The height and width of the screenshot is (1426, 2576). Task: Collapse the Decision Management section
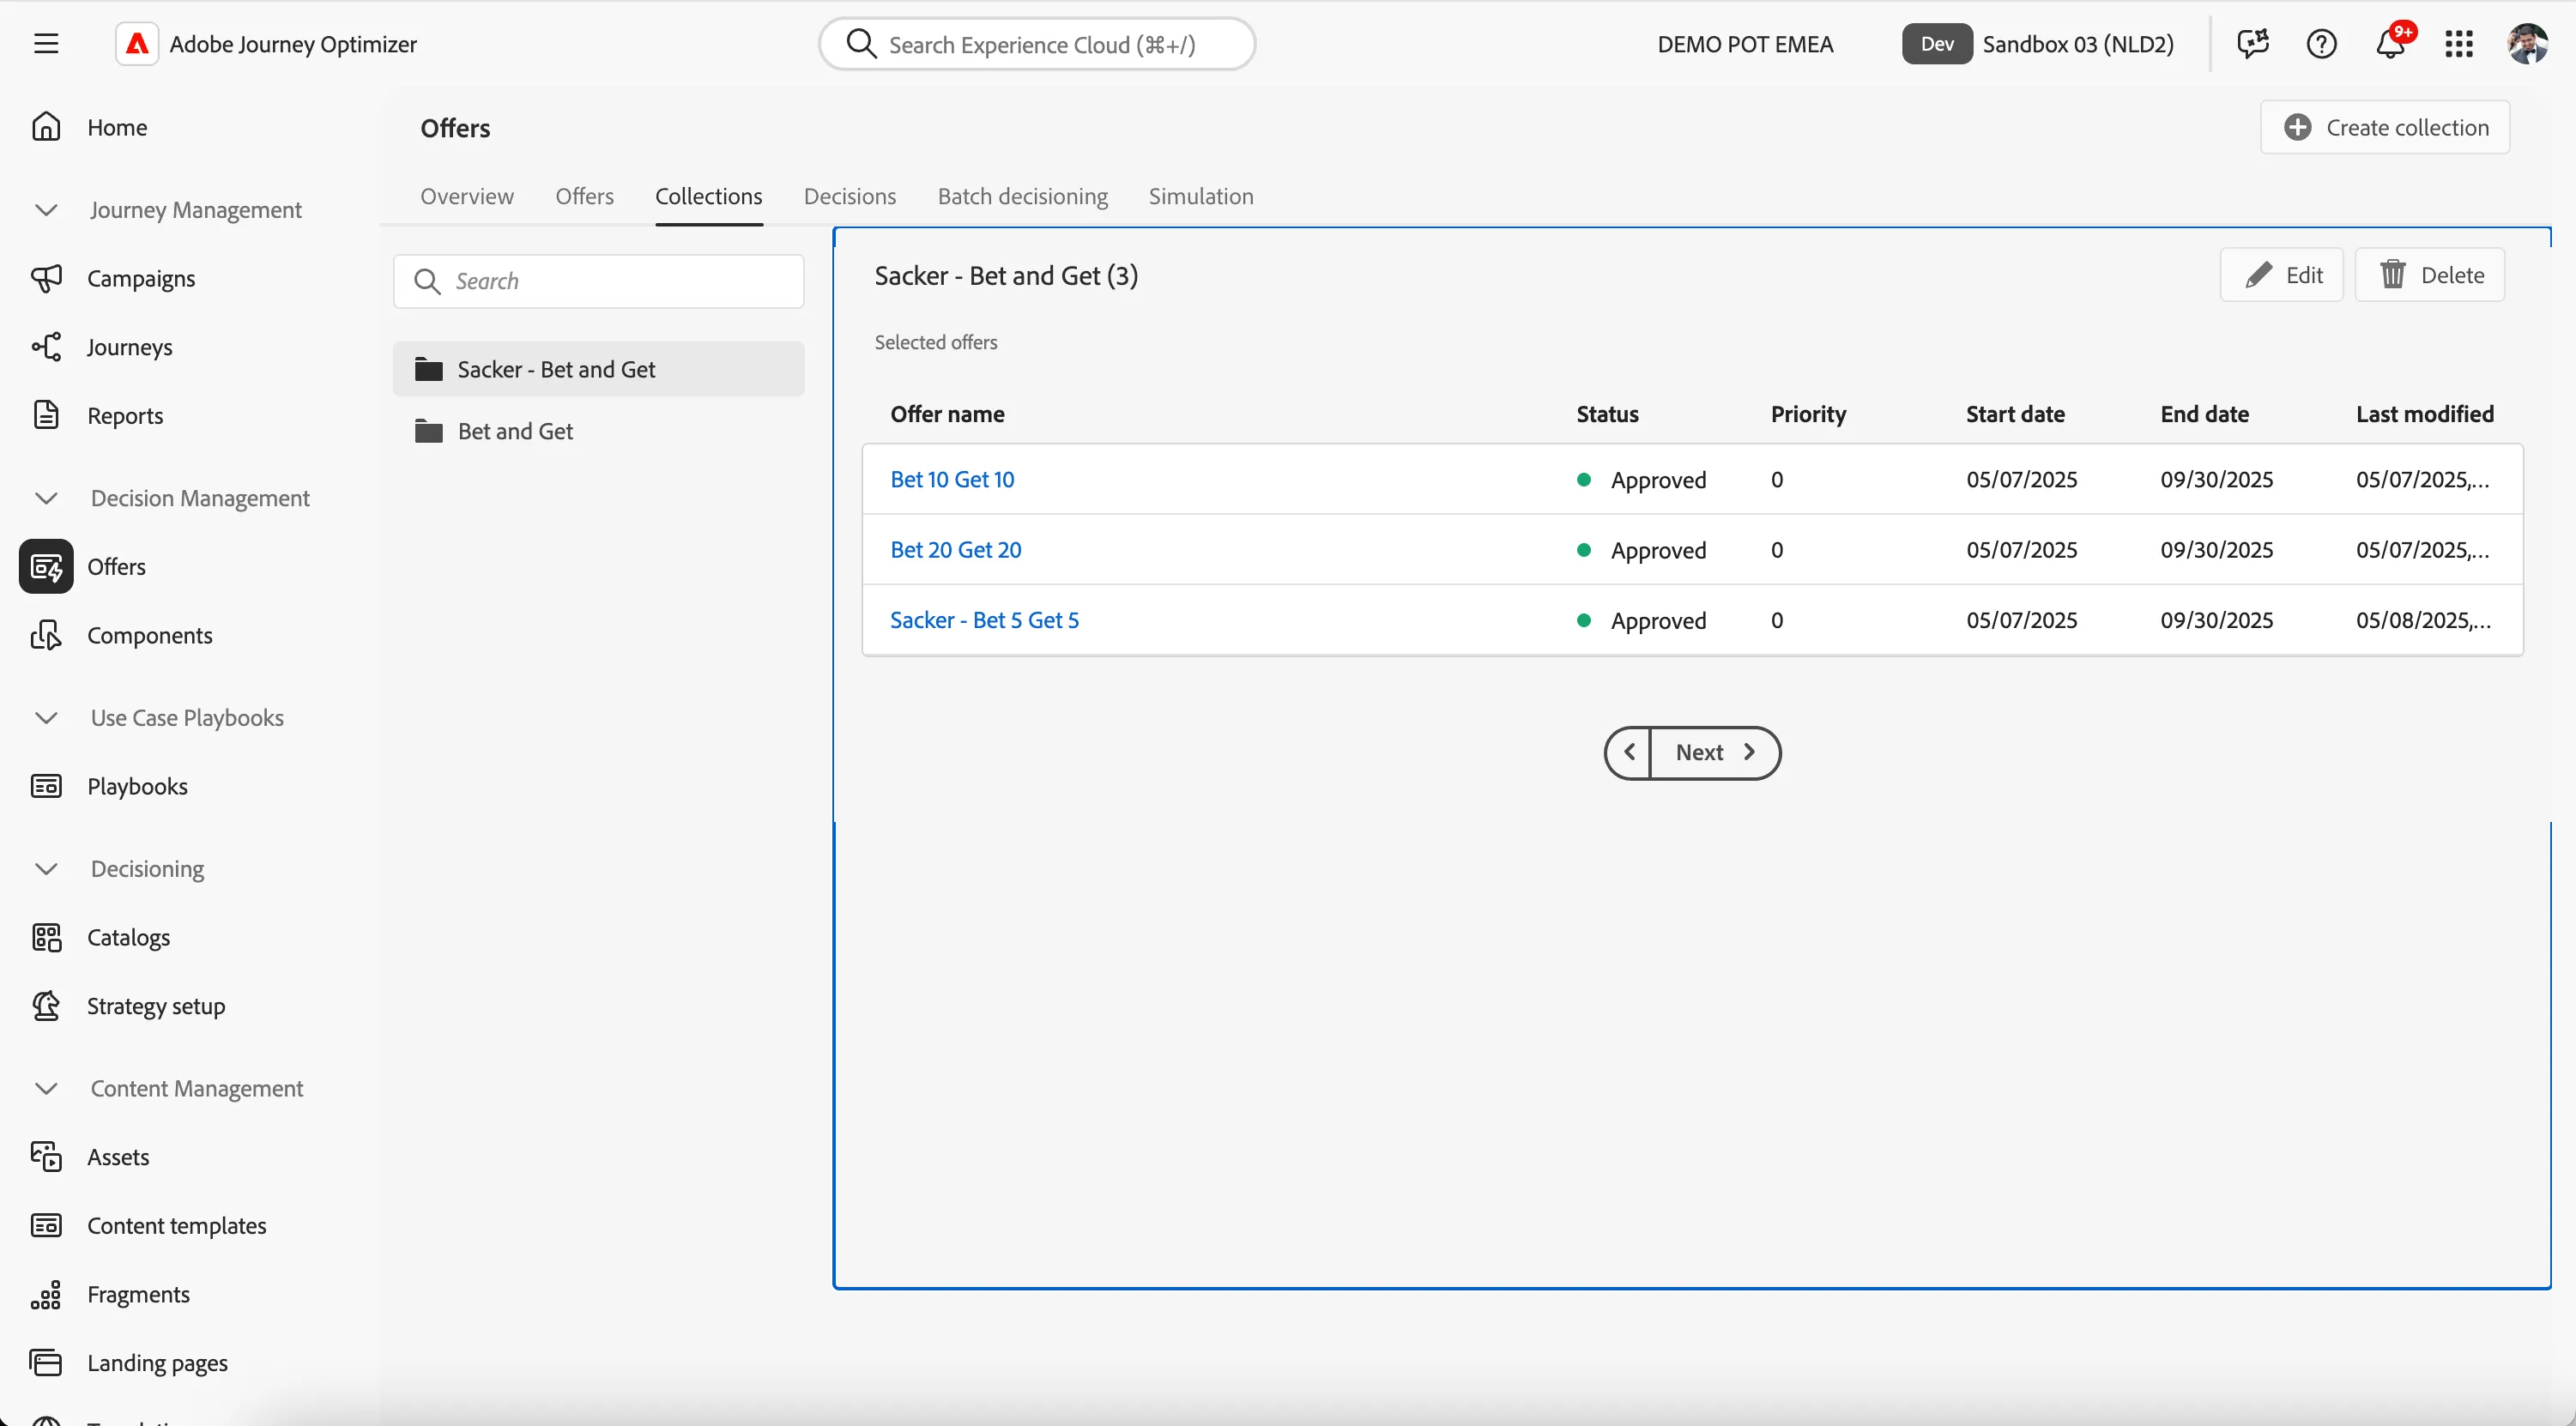[x=46, y=498]
